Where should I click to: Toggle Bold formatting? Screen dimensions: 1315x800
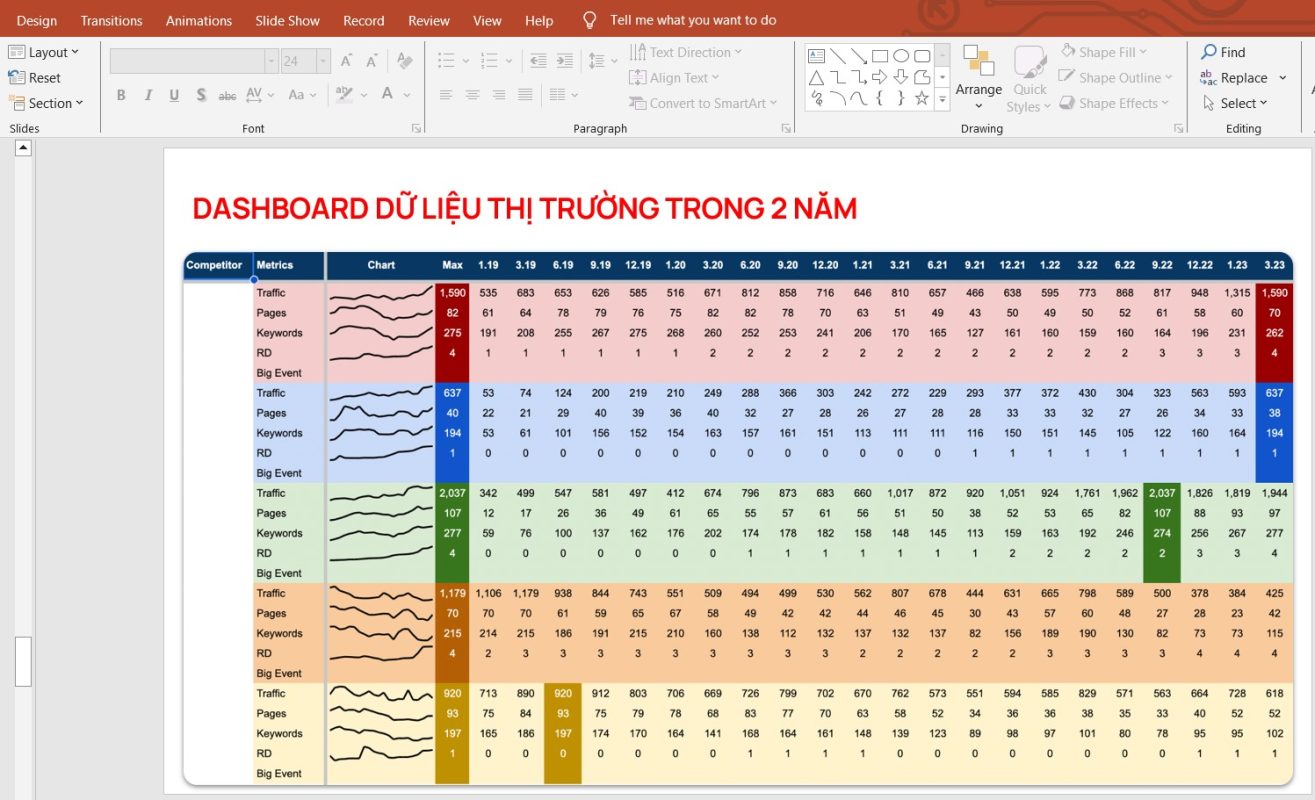point(121,95)
